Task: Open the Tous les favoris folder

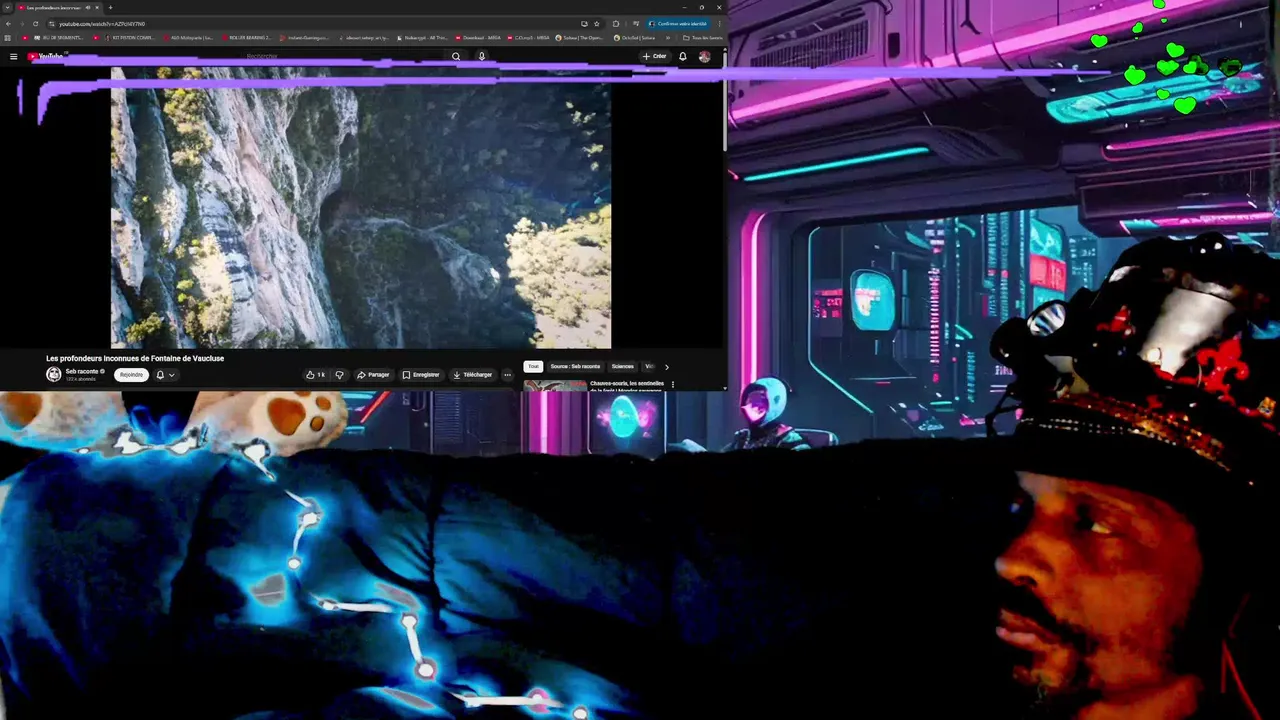Action: click(x=702, y=38)
